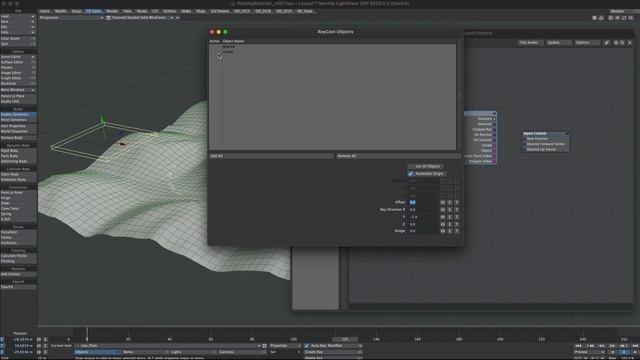Click E button for Ray Direction X
This screenshot has width=640, height=360.
point(450,210)
